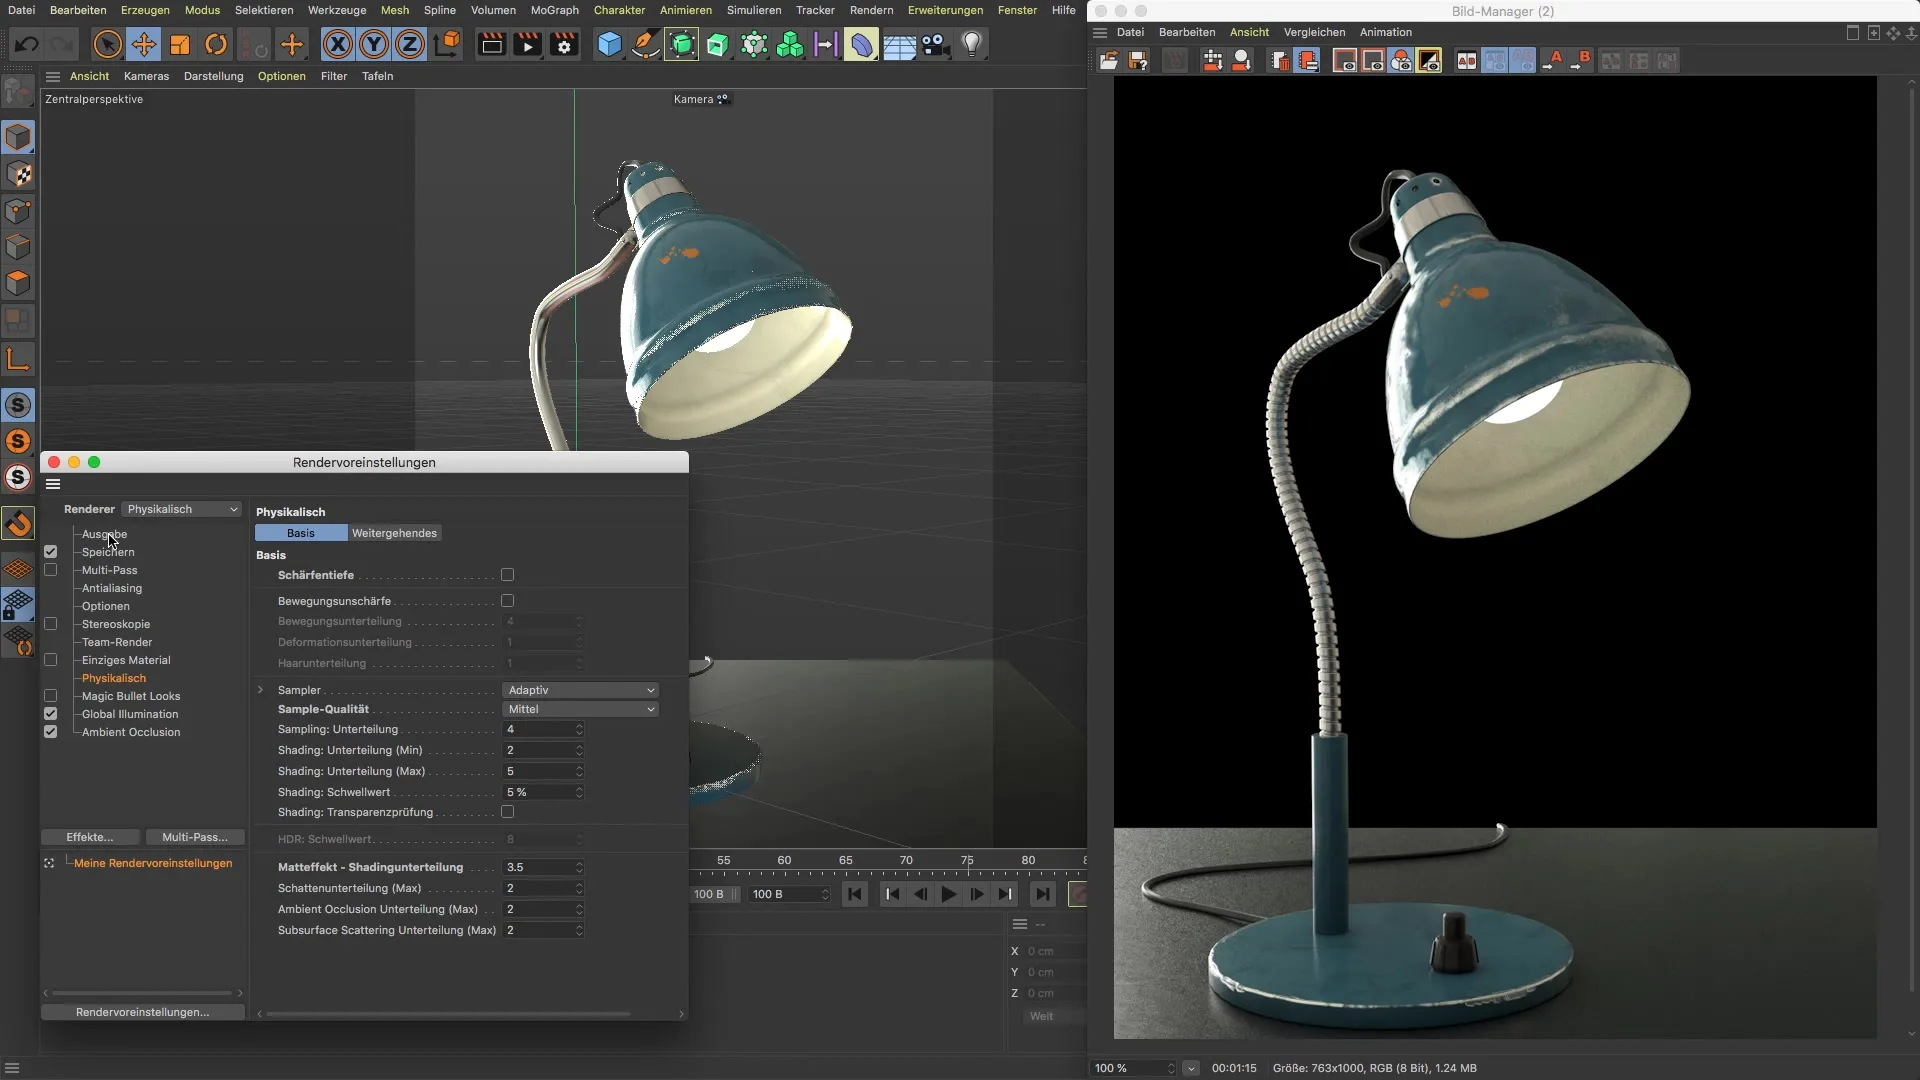Click Set as B icon in Bild-Manager
Image resolution: width=1920 pixels, height=1080 pixels.
(x=1581, y=61)
